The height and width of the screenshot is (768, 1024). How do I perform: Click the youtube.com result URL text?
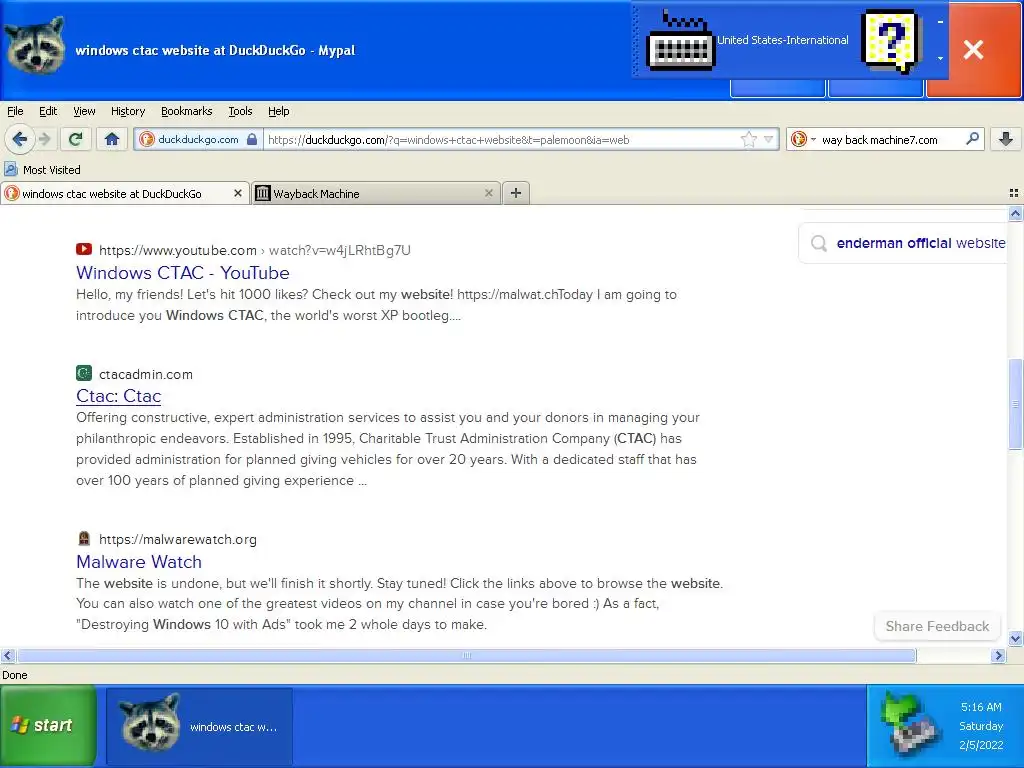(255, 250)
